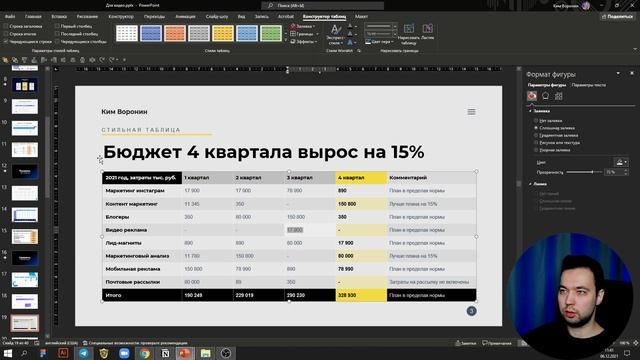The image size is (640, 360).
Task: Apply the dark blue table style
Action: (x=151, y=33)
